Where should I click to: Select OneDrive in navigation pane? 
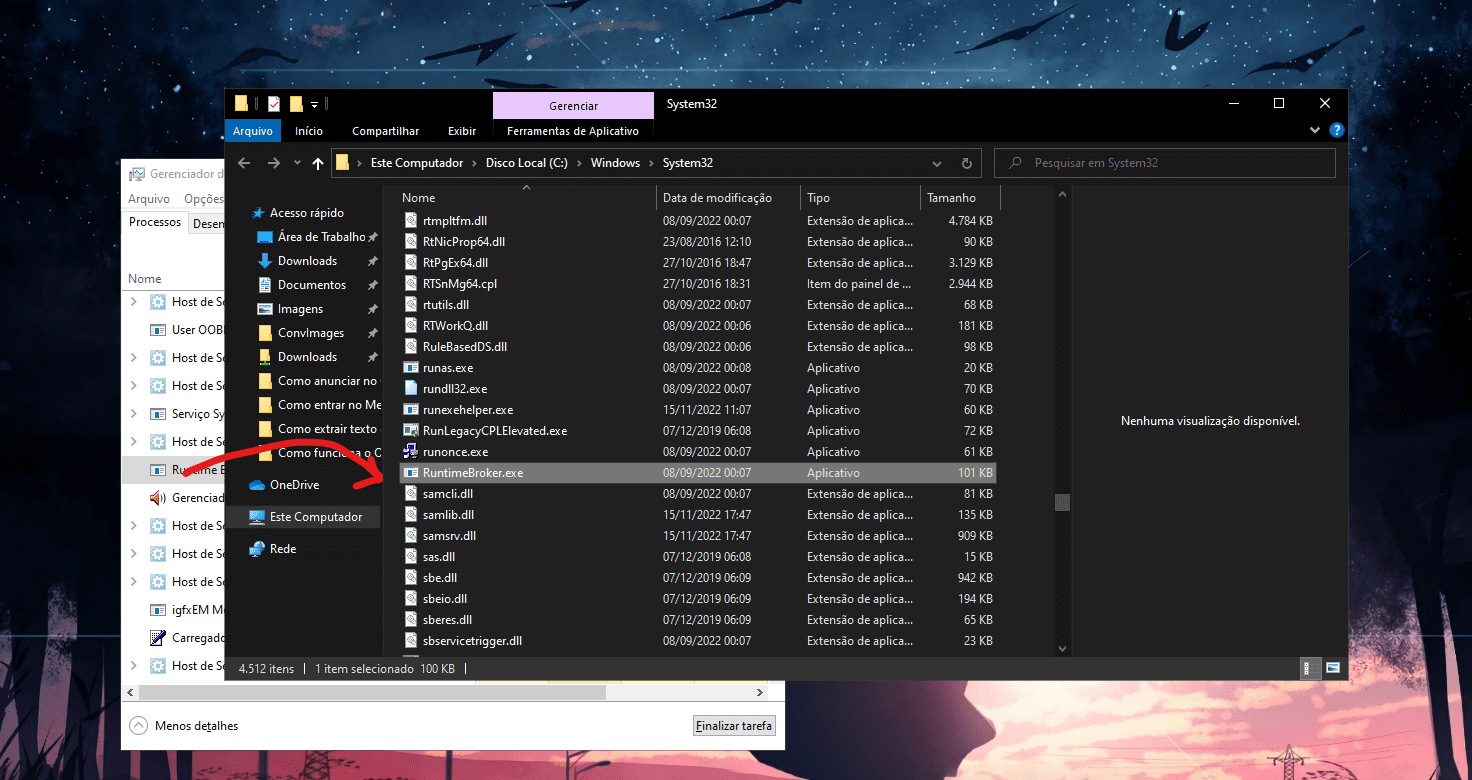tap(294, 485)
